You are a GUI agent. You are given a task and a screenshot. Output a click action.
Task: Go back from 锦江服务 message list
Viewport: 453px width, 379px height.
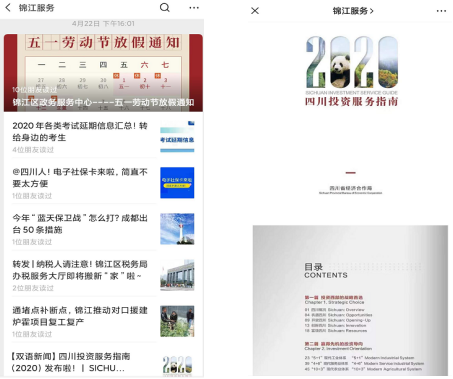tap(8, 7)
